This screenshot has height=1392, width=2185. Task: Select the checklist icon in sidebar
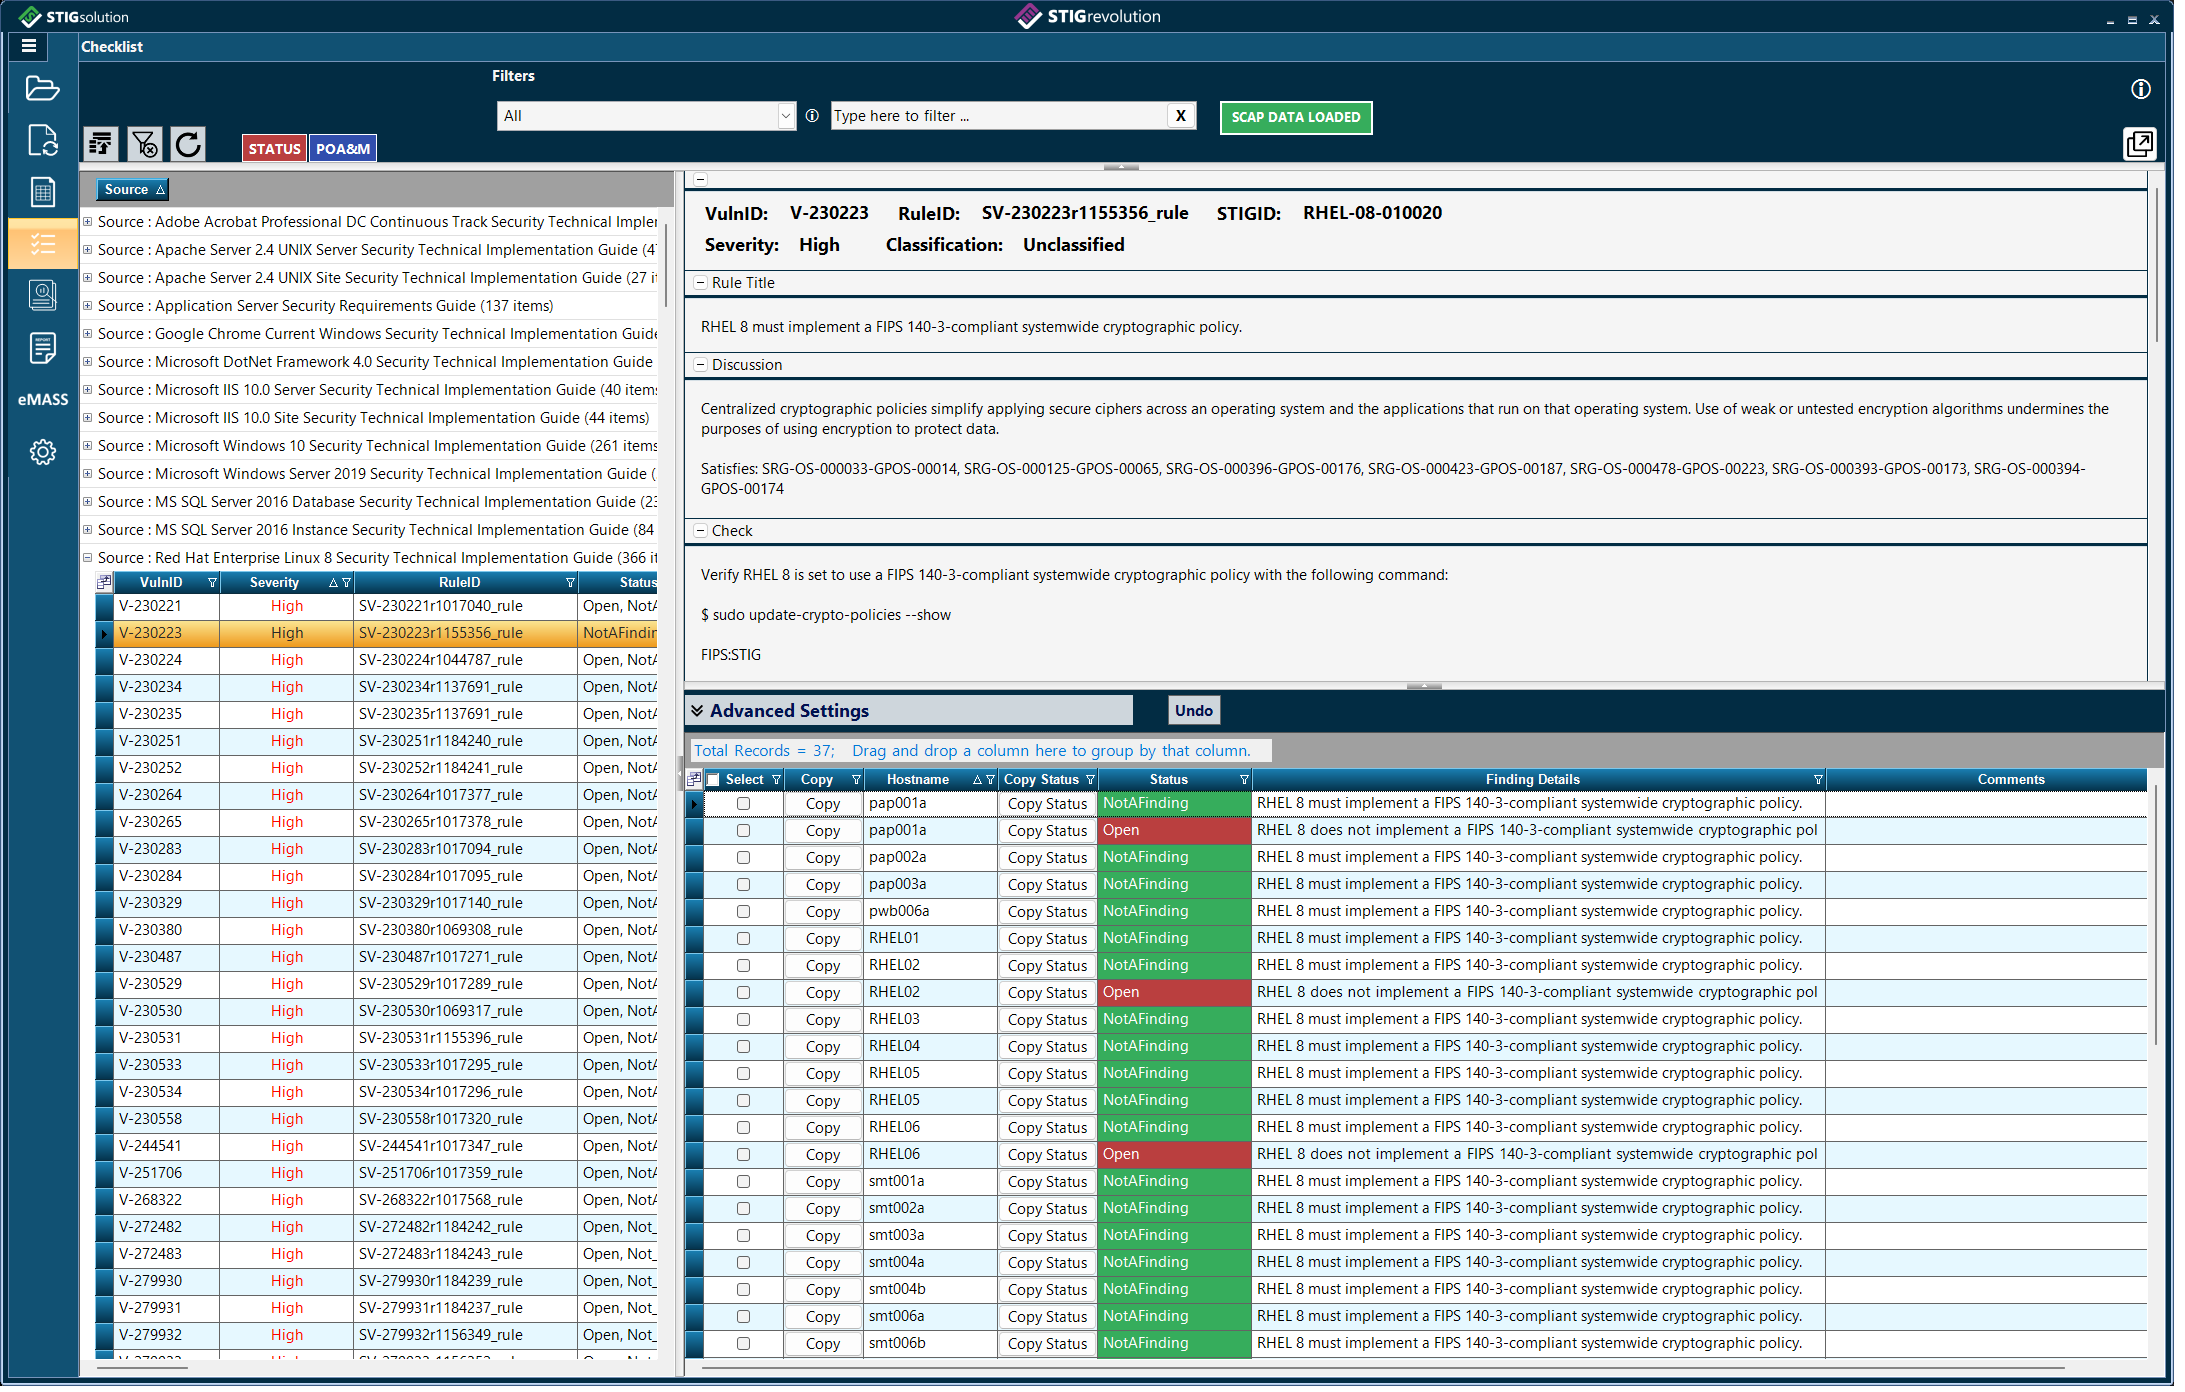(42, 244)
